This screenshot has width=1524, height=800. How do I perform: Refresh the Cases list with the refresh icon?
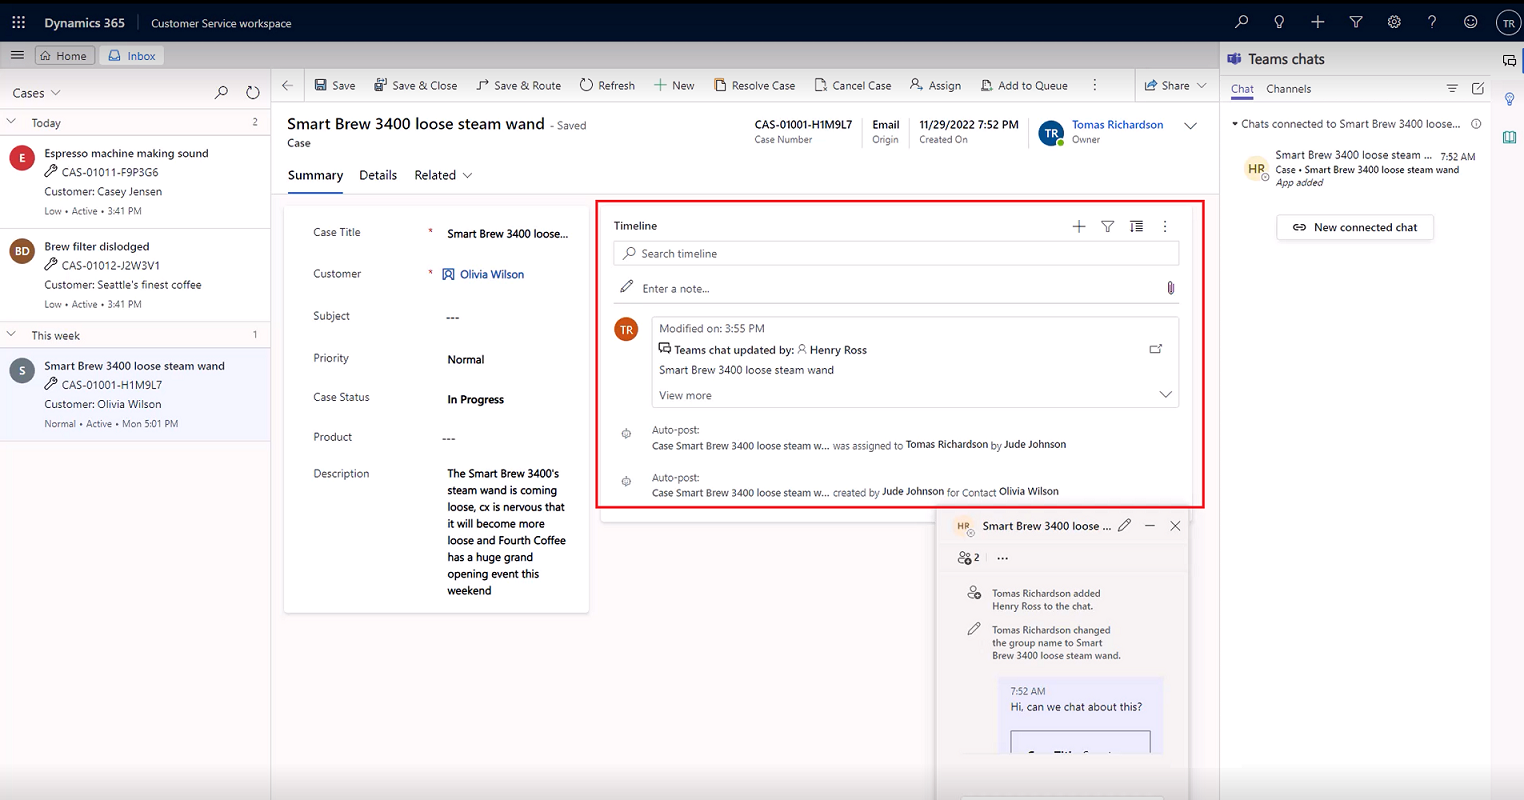point(253,91)
